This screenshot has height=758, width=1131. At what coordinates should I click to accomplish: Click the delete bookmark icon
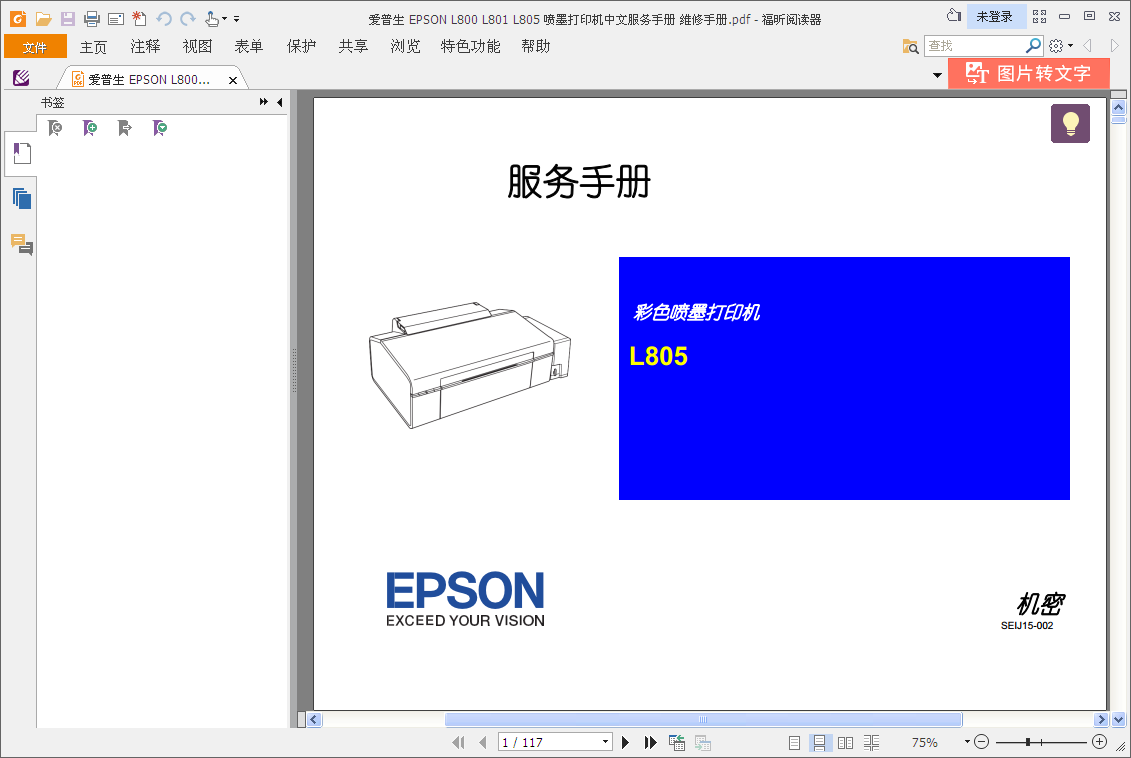(x=55, y=128)
